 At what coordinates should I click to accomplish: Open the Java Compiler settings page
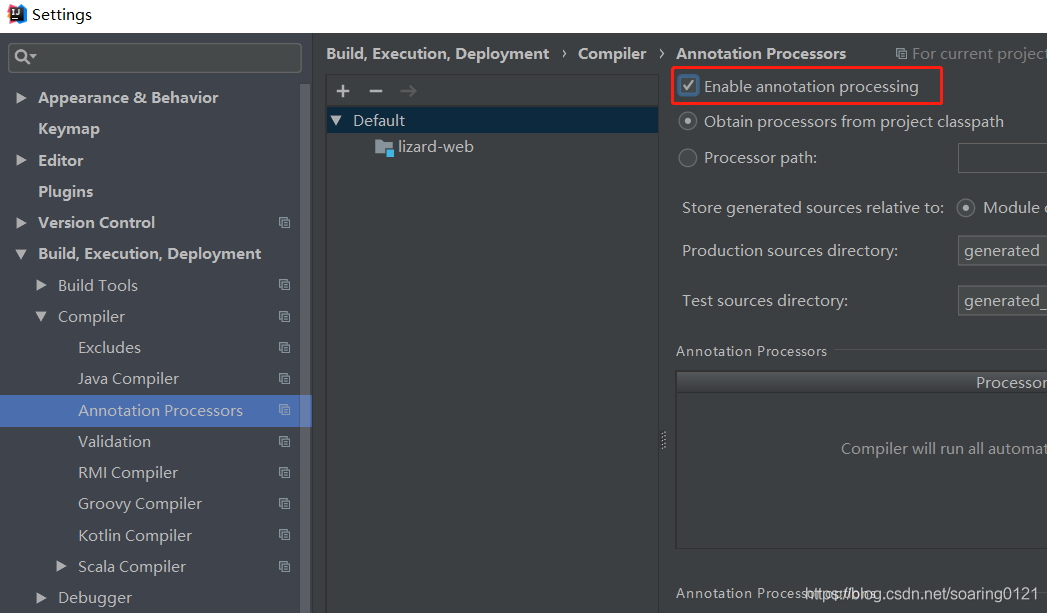click(128, 379)
